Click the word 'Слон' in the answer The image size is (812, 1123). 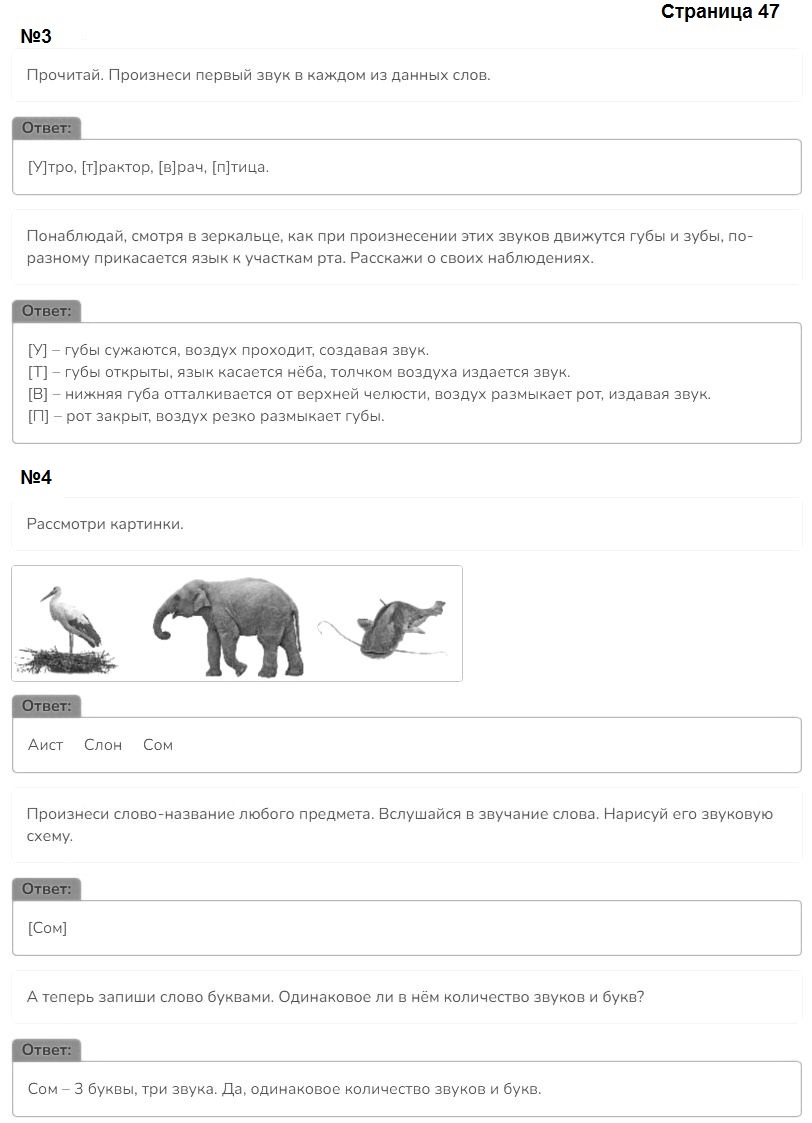(x=103, y=745)
